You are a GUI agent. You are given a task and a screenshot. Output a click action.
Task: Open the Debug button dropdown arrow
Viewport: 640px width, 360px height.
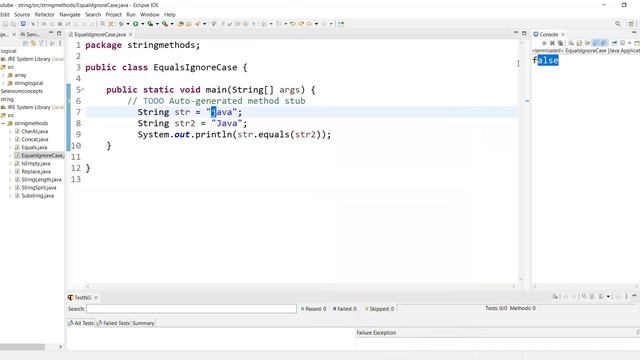(128, 24)
